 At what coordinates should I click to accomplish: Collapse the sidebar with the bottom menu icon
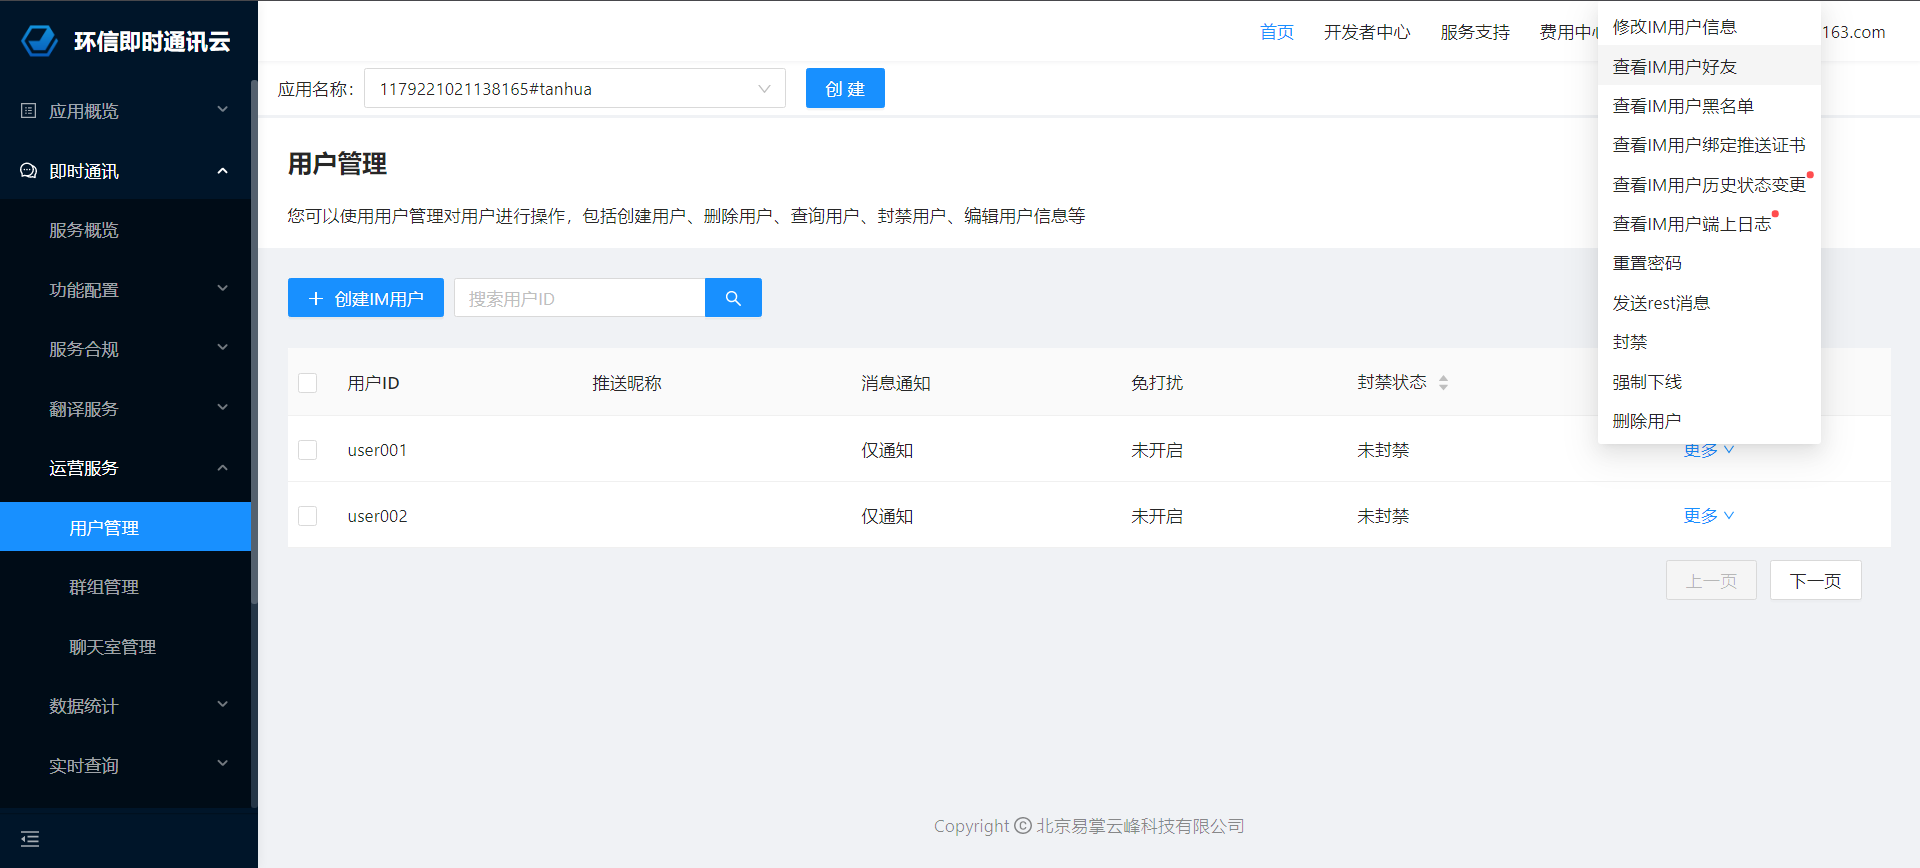pyautogui.click(x=30, y=839)
